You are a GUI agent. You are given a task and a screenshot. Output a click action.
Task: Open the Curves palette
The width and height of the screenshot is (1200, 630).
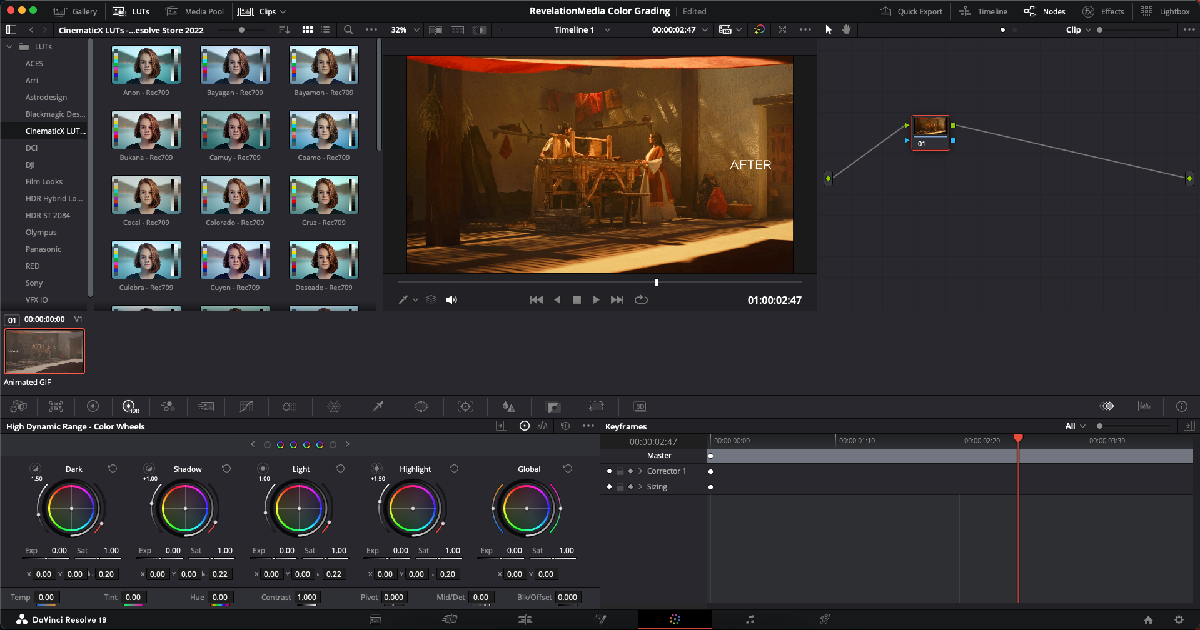(246, 407)
